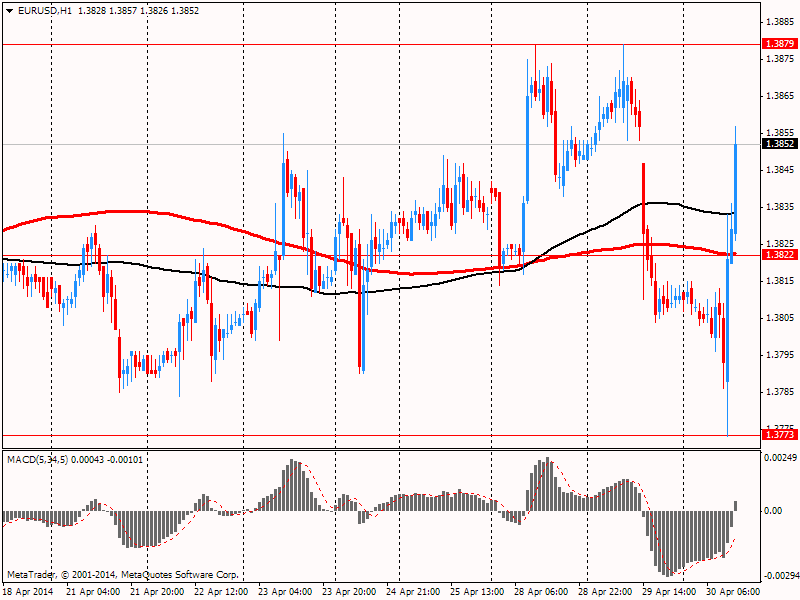Click the 0.00 MACD zero level label
Image resolution: width=800 pixels, height=600 pixels.
[x=773, y=511]
